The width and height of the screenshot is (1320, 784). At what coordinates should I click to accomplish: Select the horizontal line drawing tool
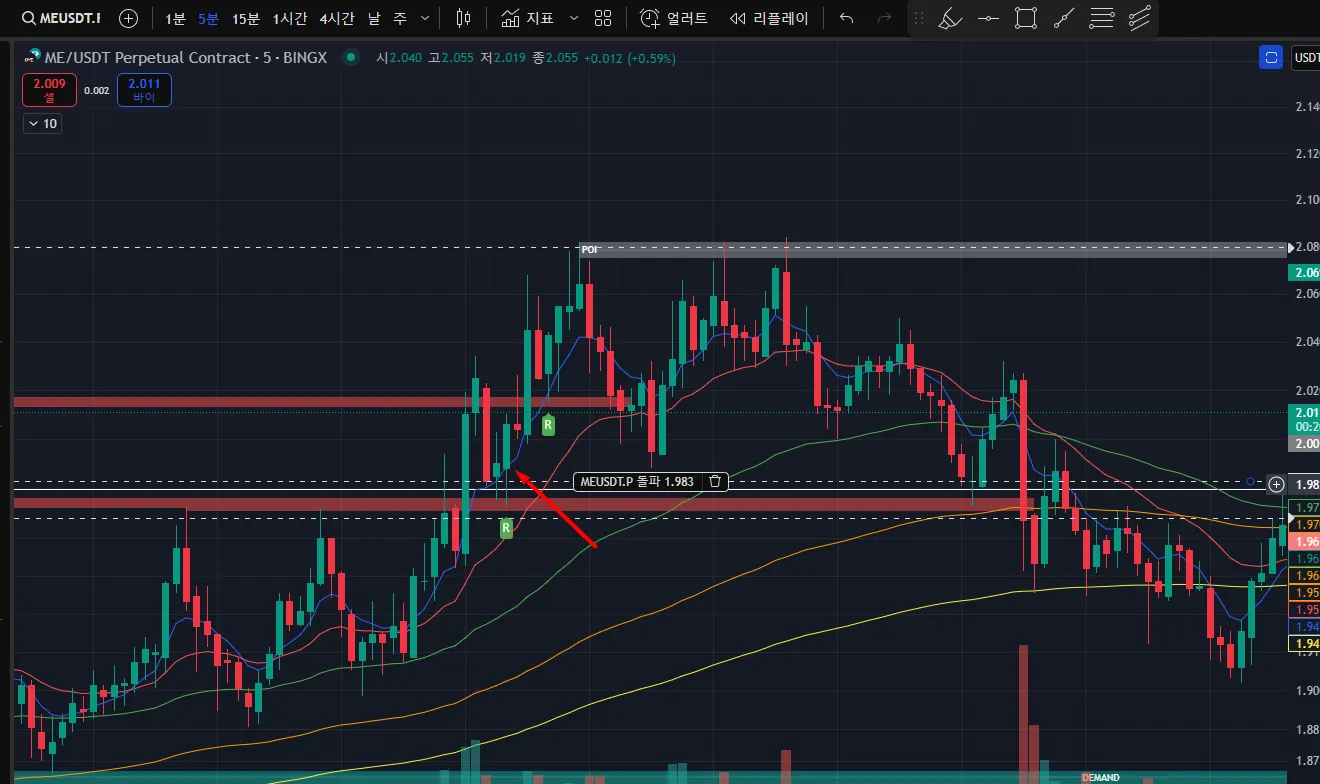988,18
